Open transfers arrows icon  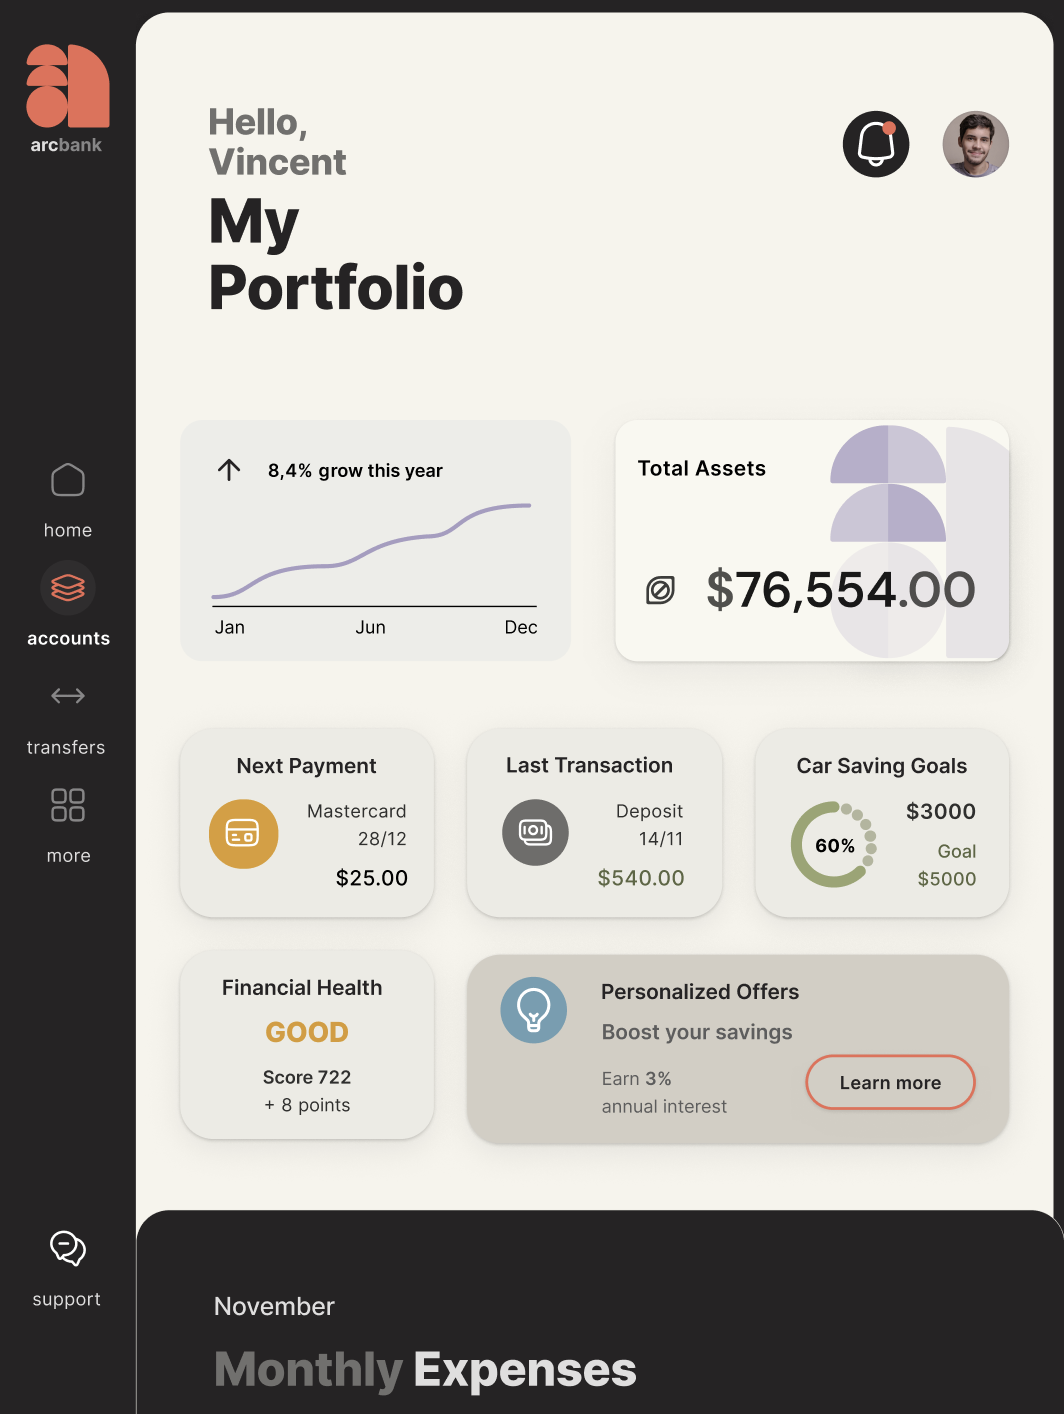[x=68, y=696]
